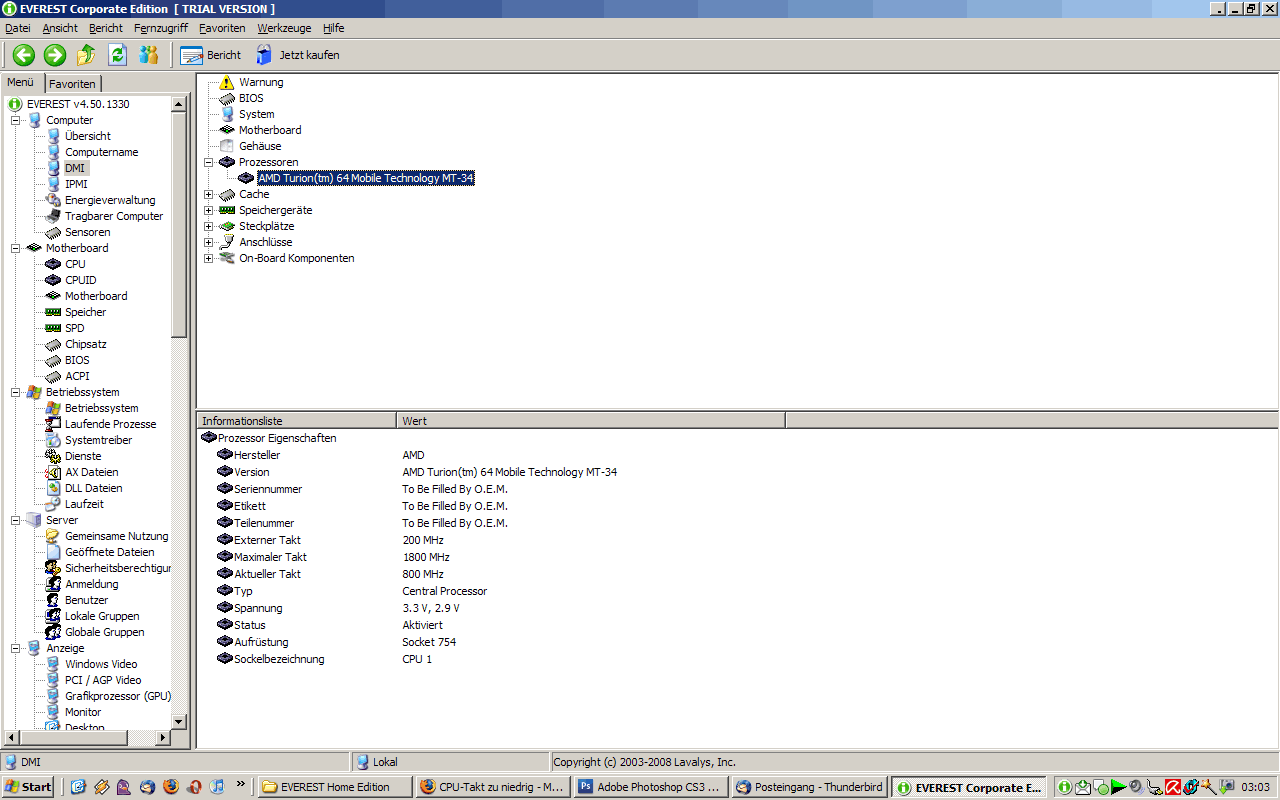Open EVEREST Home Edition taskbar folder
The image size is (1280, 800).
[336, 787]
